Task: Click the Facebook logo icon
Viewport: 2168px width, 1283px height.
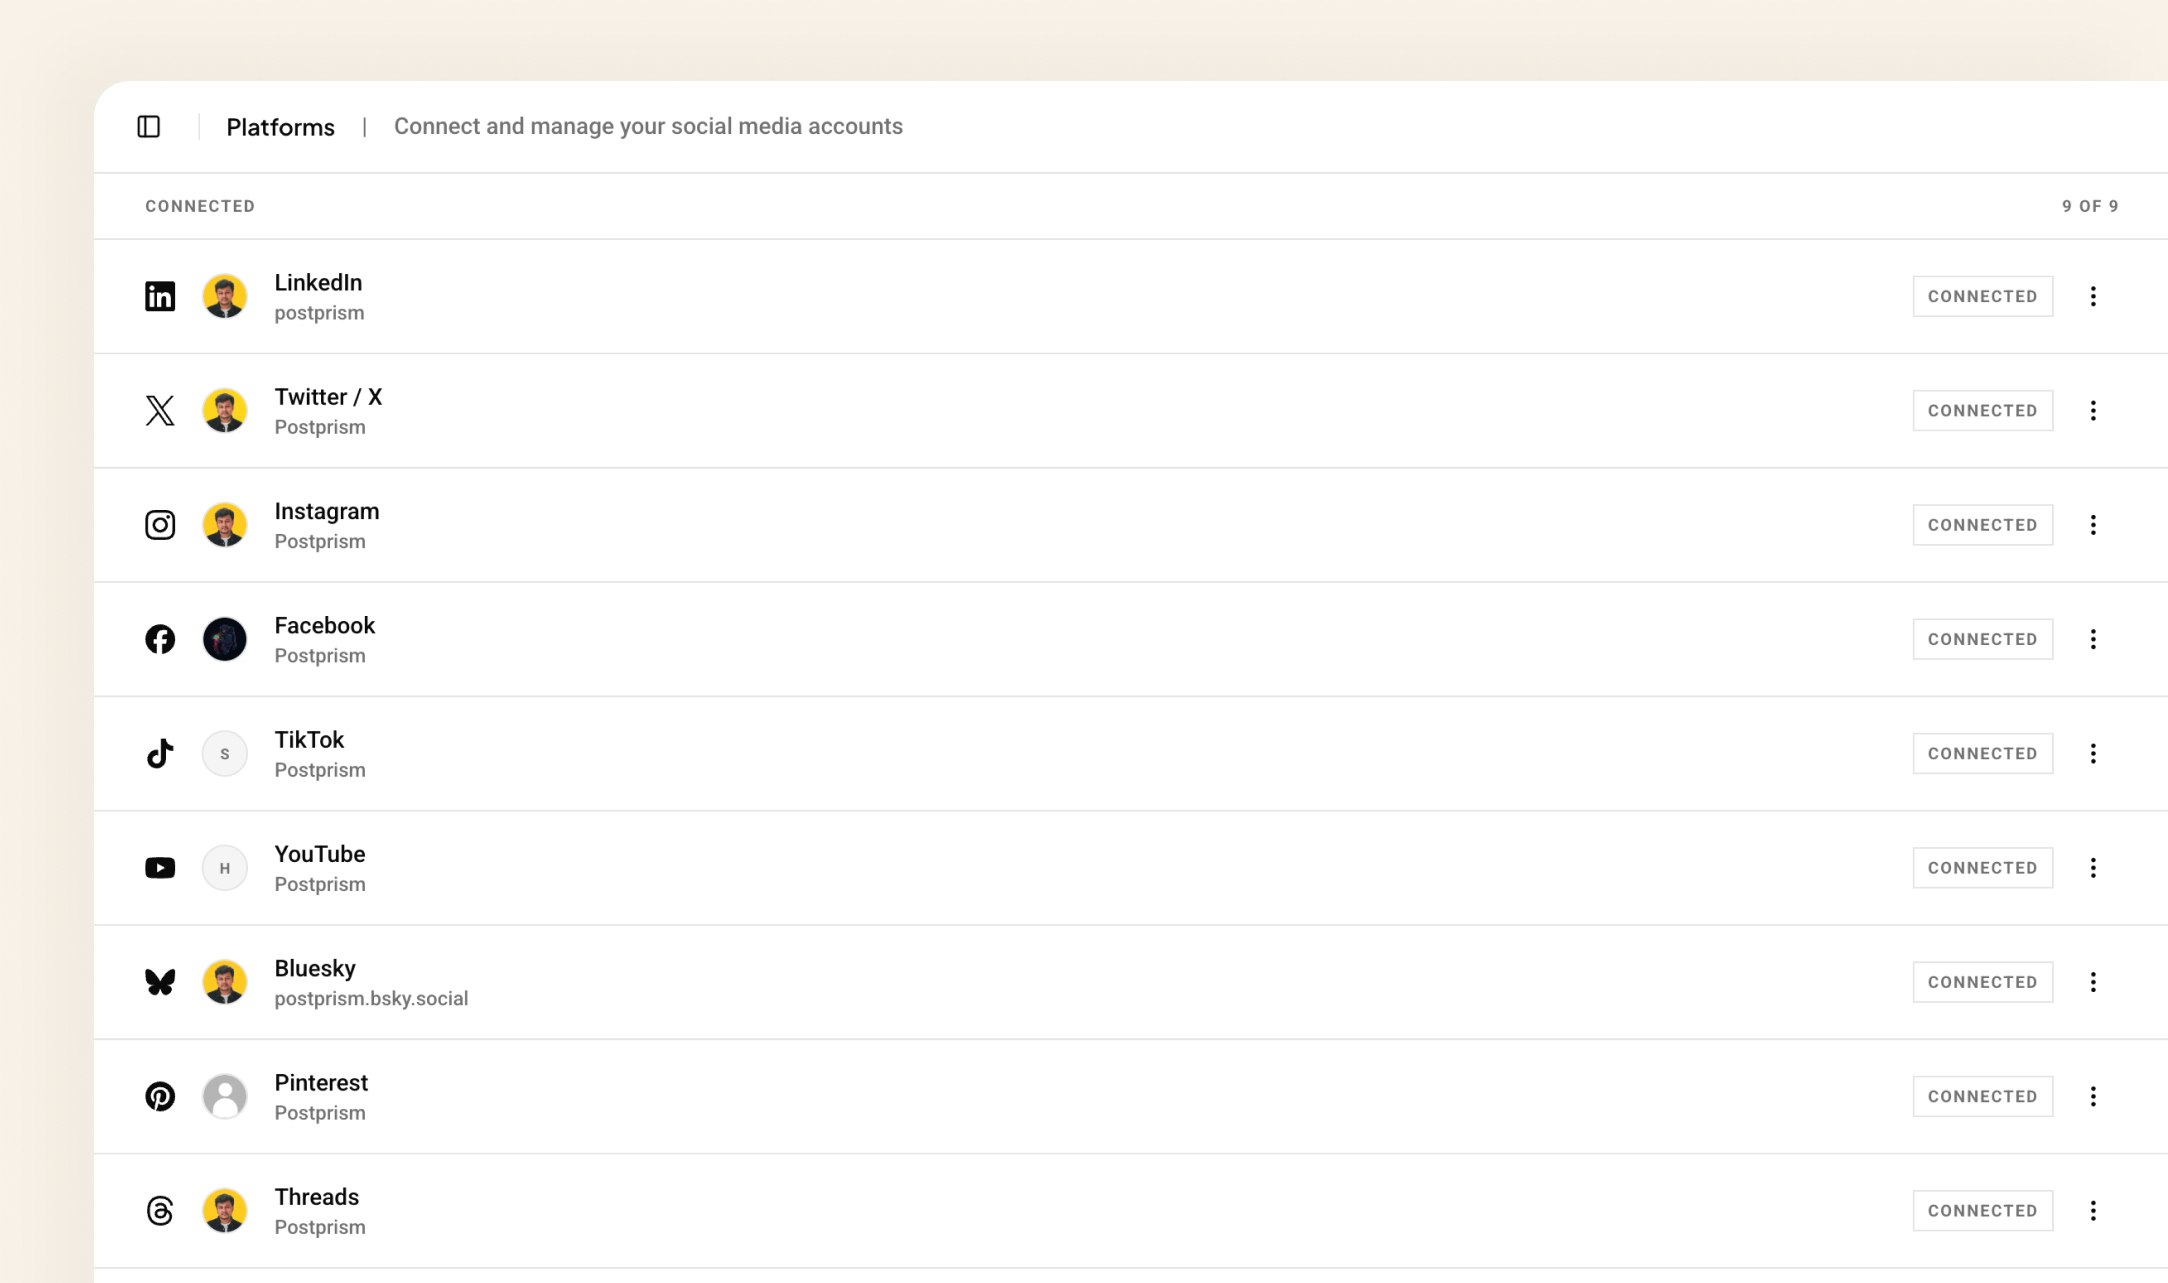Action: [160, 639]
